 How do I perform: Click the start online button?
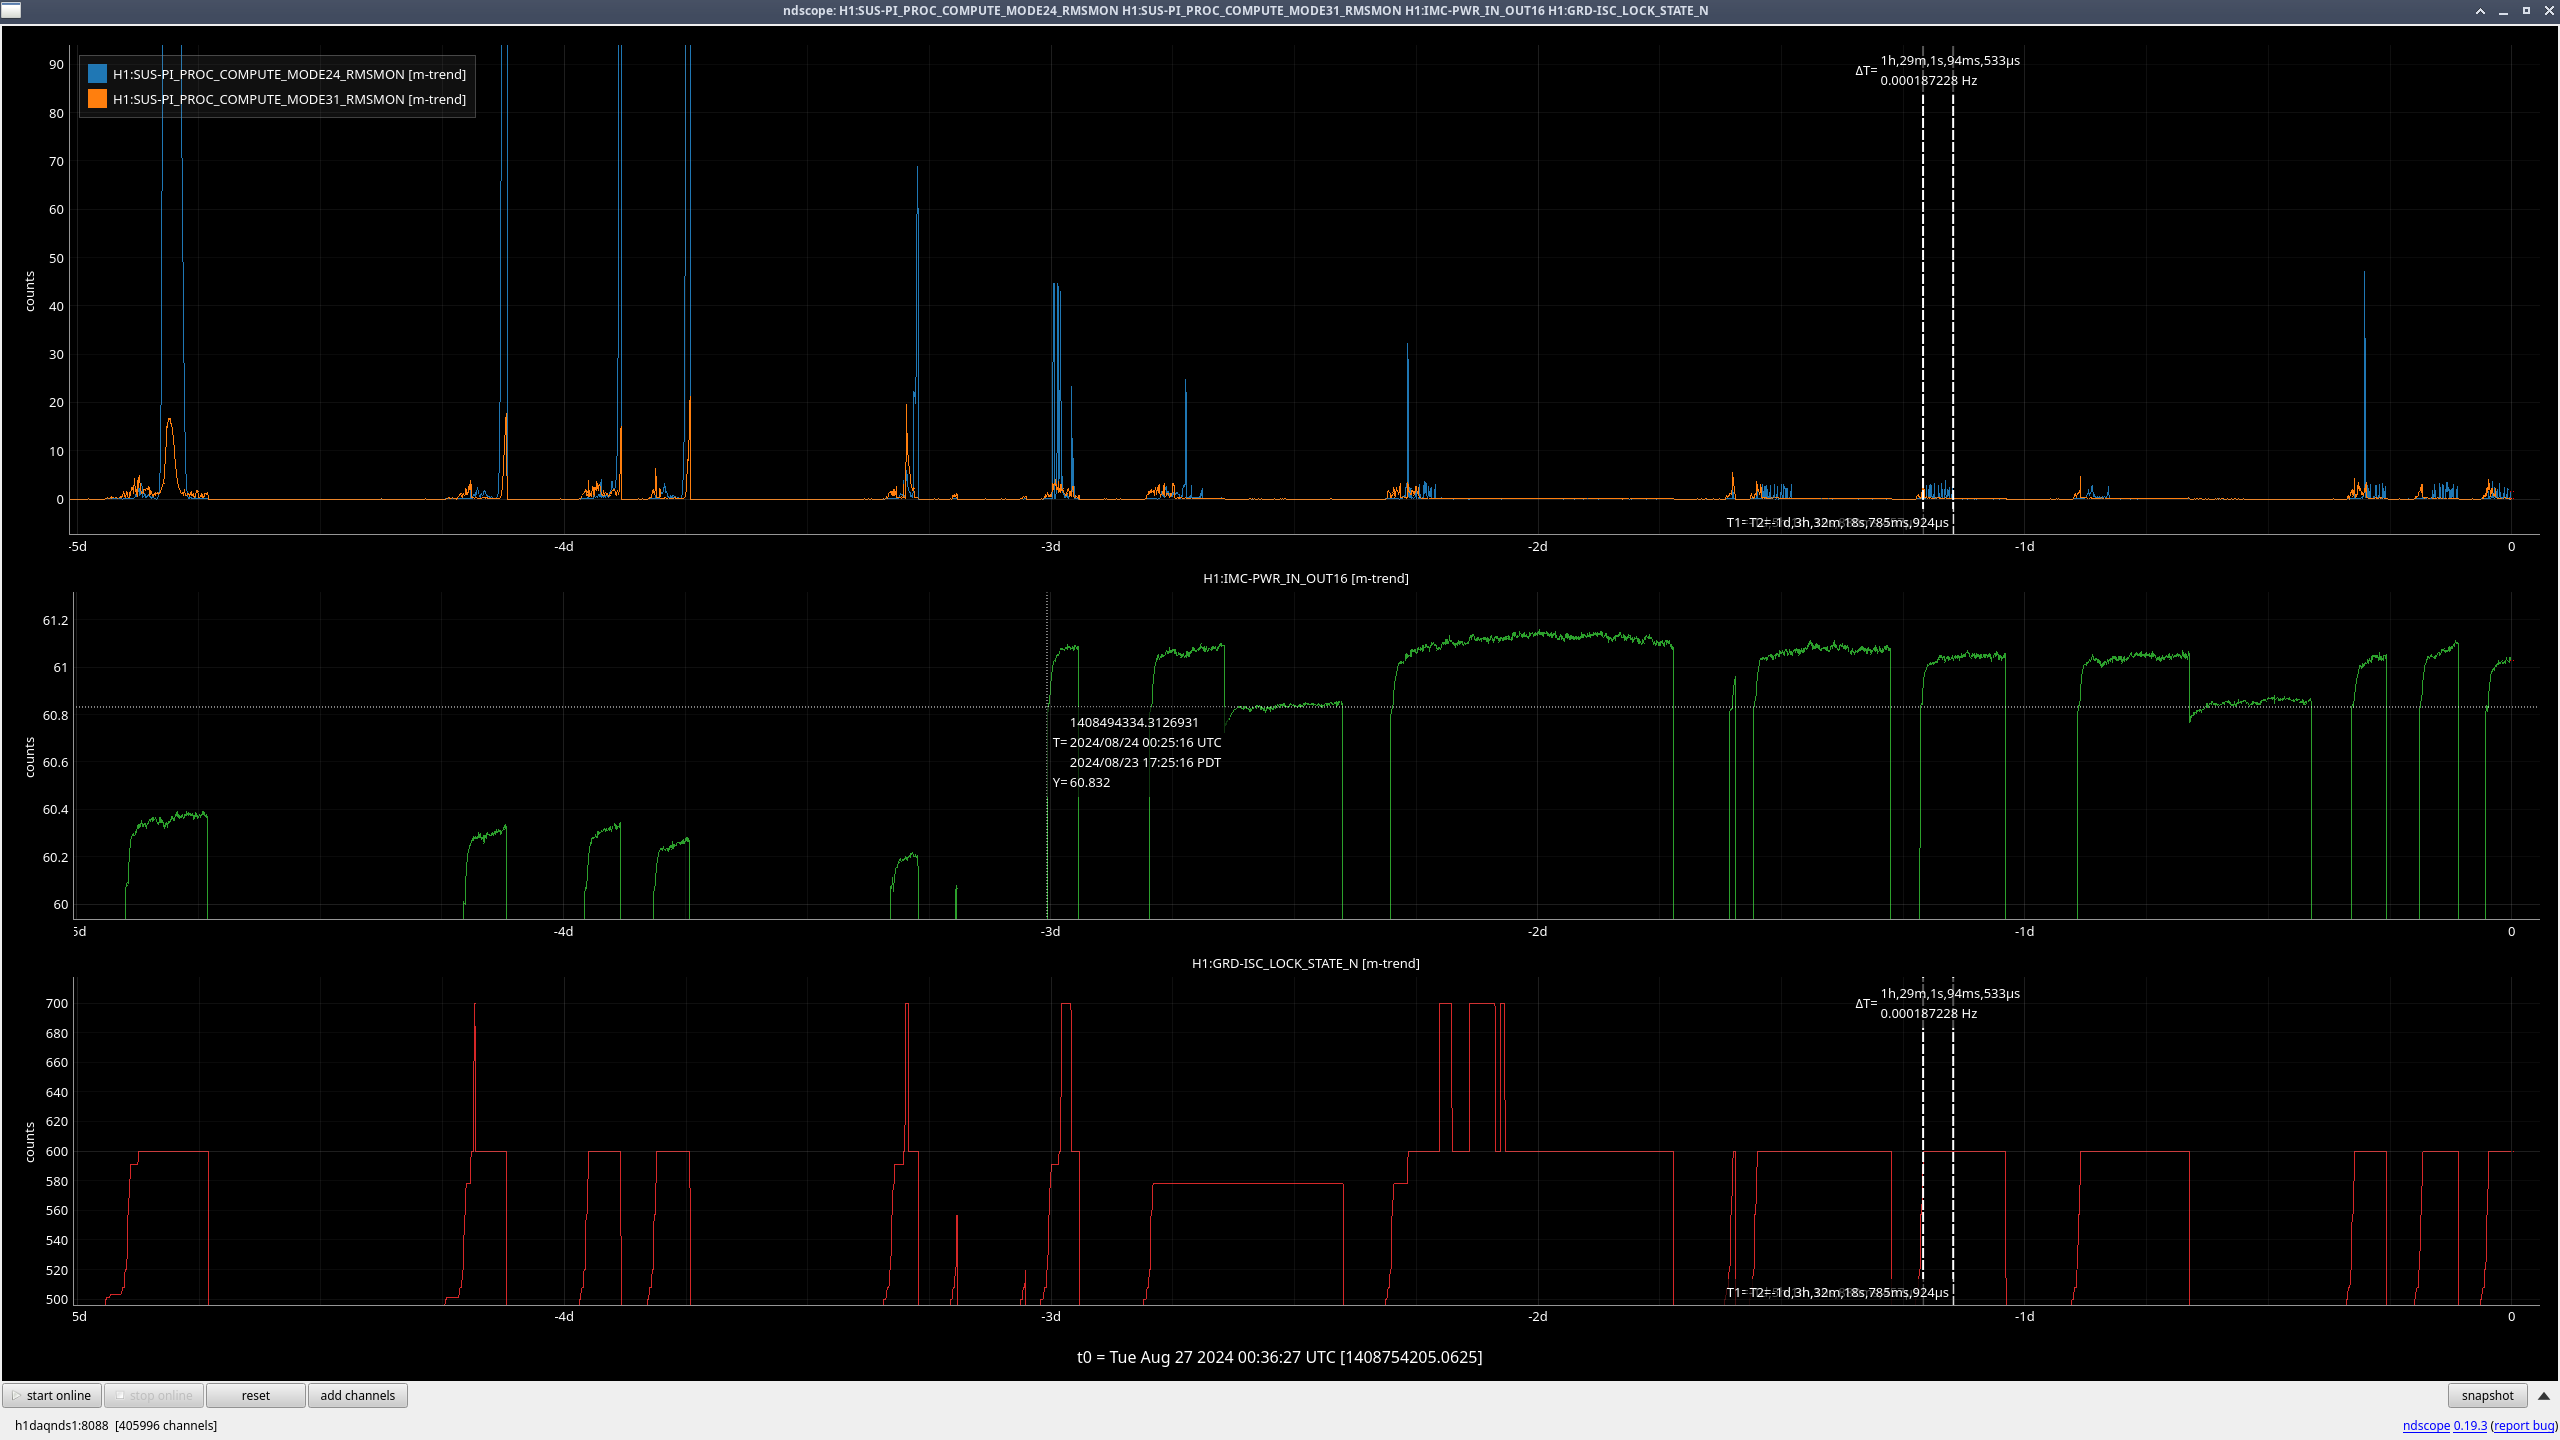click(52, 1395)
